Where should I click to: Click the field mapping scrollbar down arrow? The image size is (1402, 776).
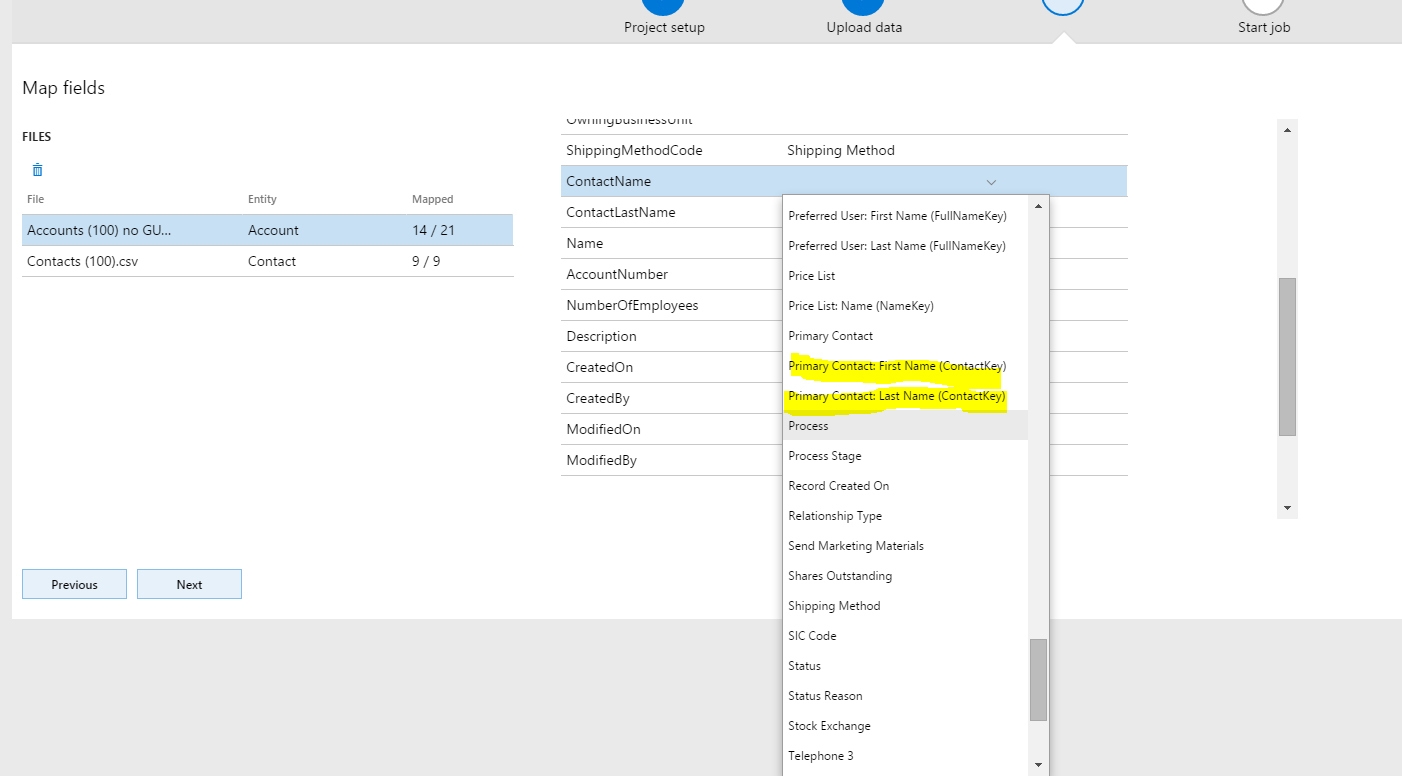(1287, 508)
